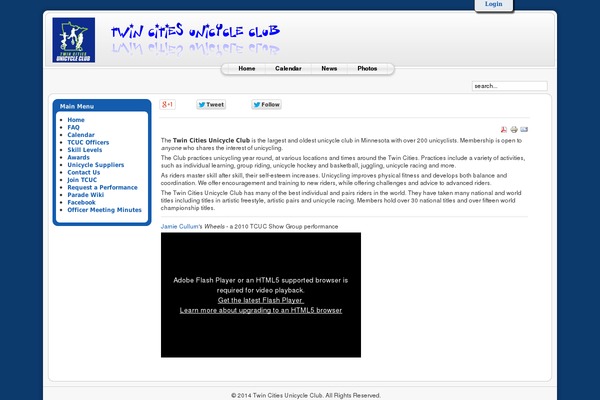Open FAQ in the Main Menu

[x=73, y=127]
